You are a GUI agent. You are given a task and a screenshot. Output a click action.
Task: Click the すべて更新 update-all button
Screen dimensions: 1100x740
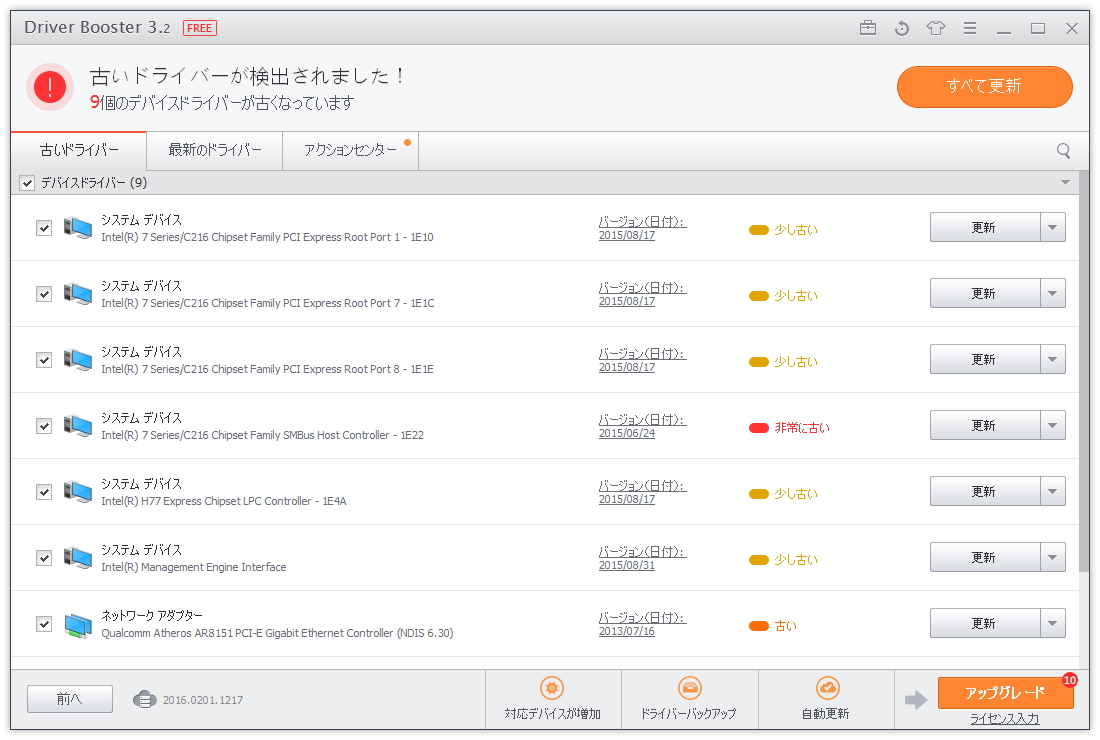coord(984,87)
